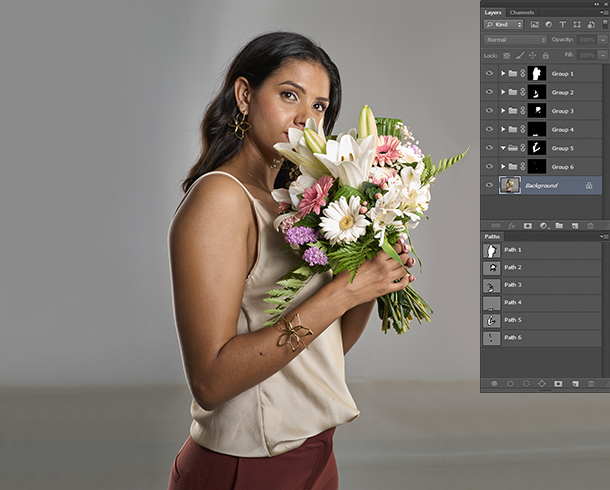Screen dimensions: 610x490
Task: Lock layer position with move icon
Action: [x=533, y=56]
